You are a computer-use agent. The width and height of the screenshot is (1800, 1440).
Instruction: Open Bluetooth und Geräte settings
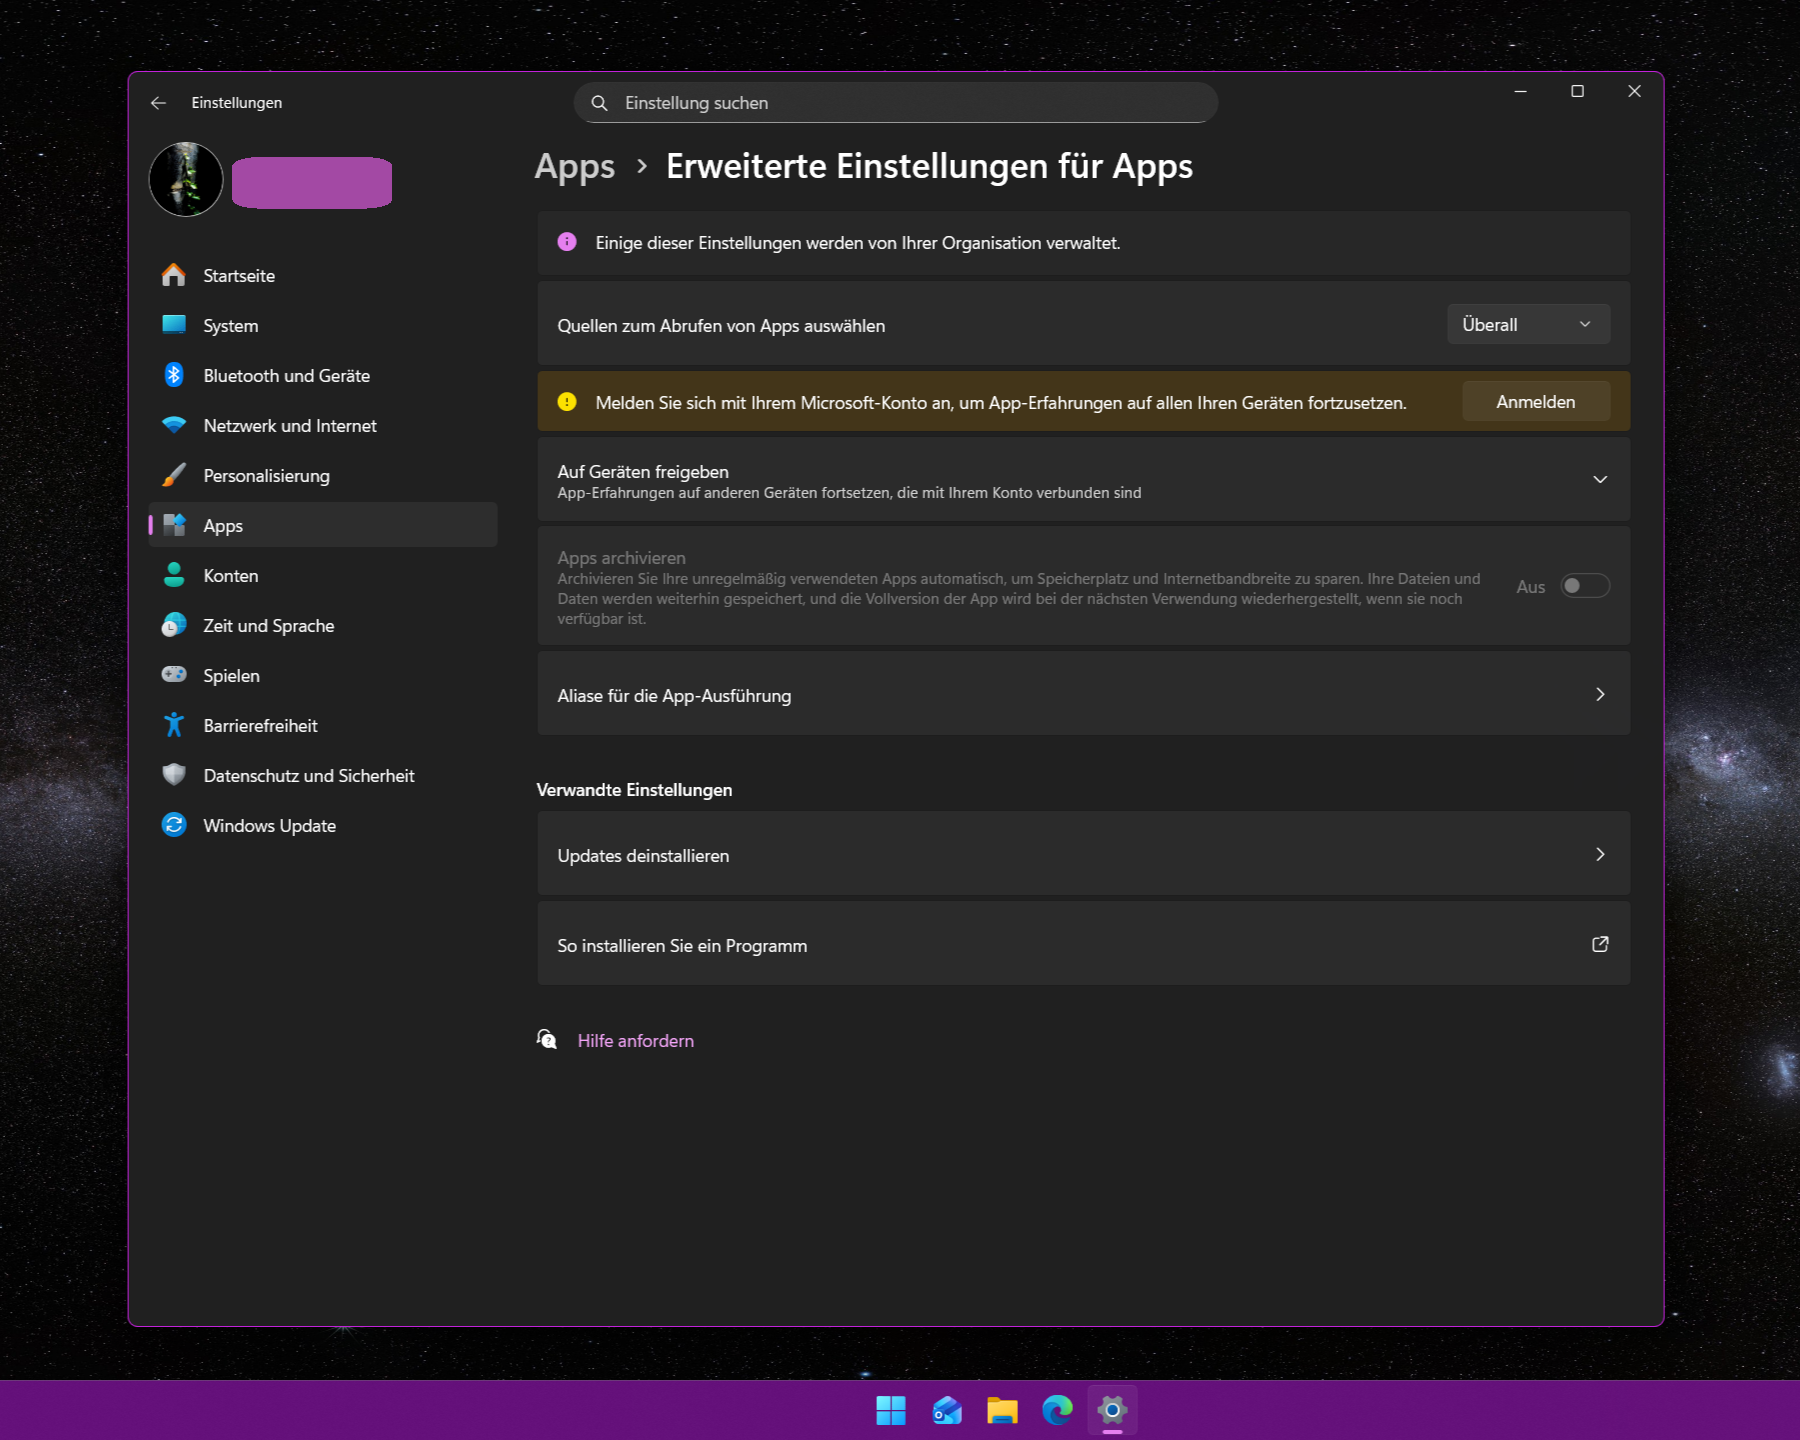(174, 375)
